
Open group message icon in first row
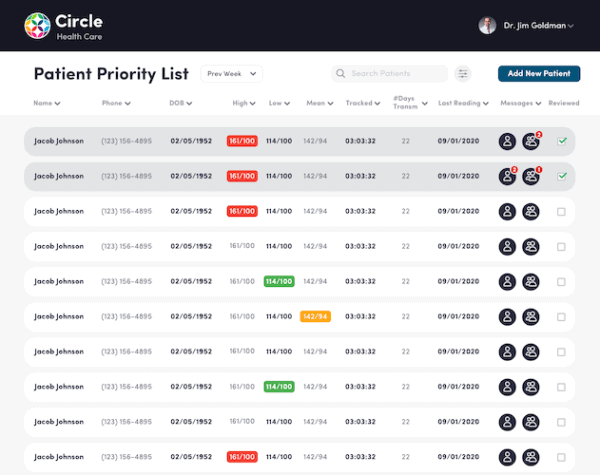(x=531, y=141)
